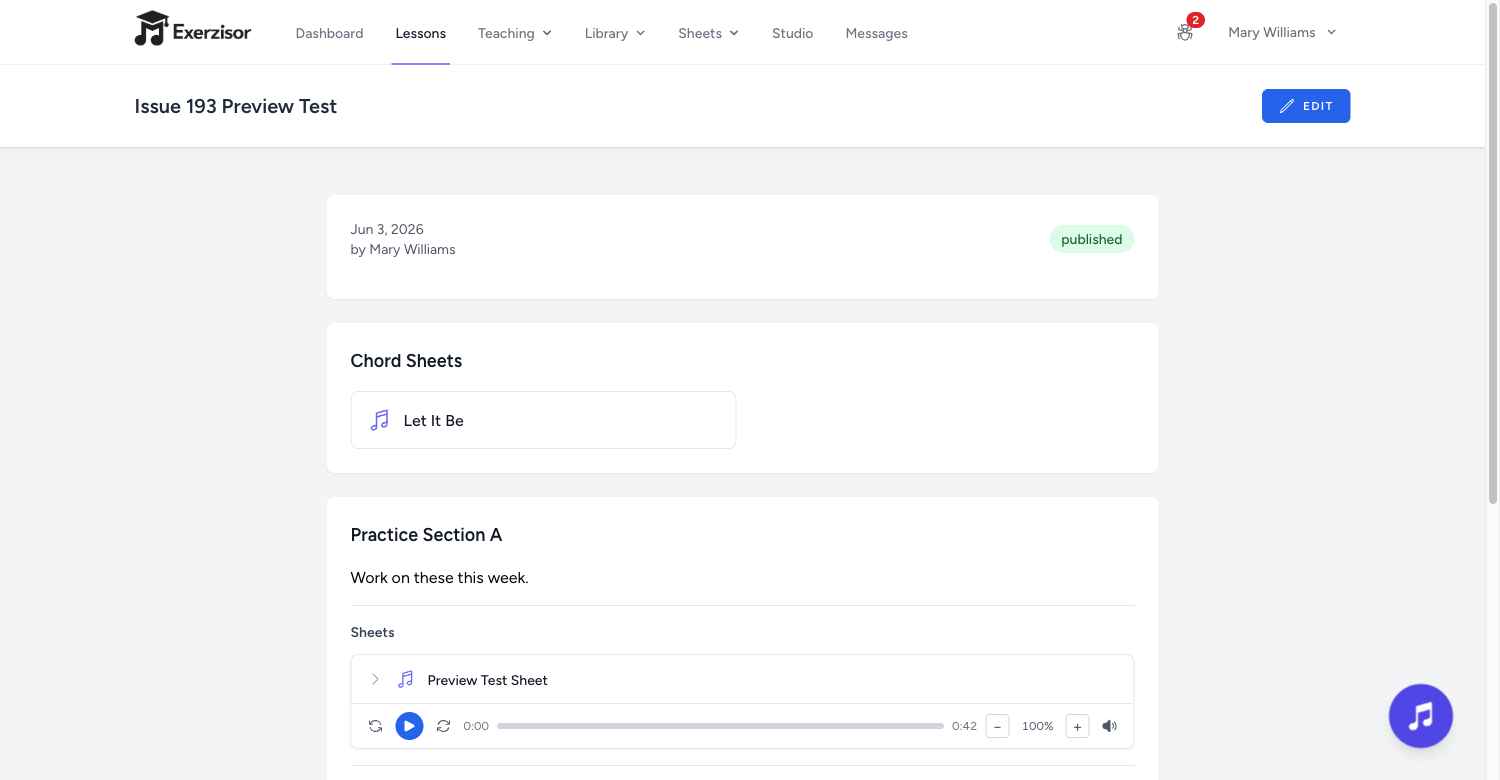The height and width of the screenshot is (780, 1500).
Task: Open the Let It Be chord sheet
Action: [543, 420]
